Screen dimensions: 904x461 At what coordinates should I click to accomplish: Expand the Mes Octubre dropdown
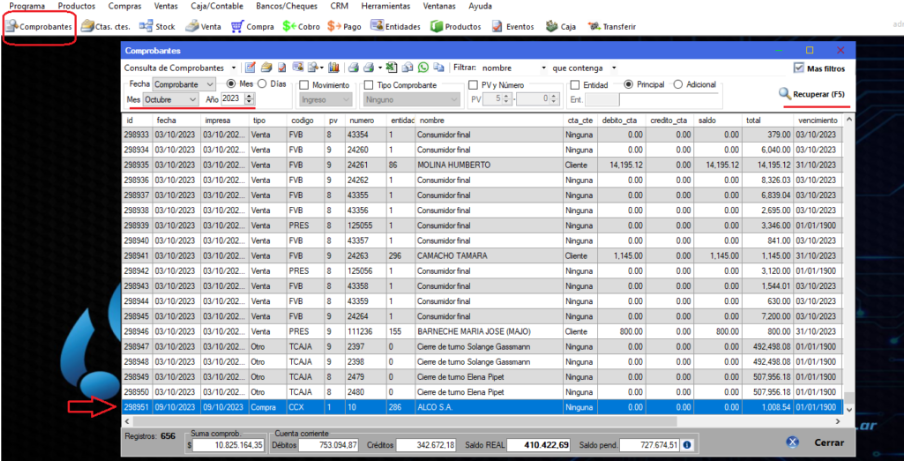coord(193,100)
